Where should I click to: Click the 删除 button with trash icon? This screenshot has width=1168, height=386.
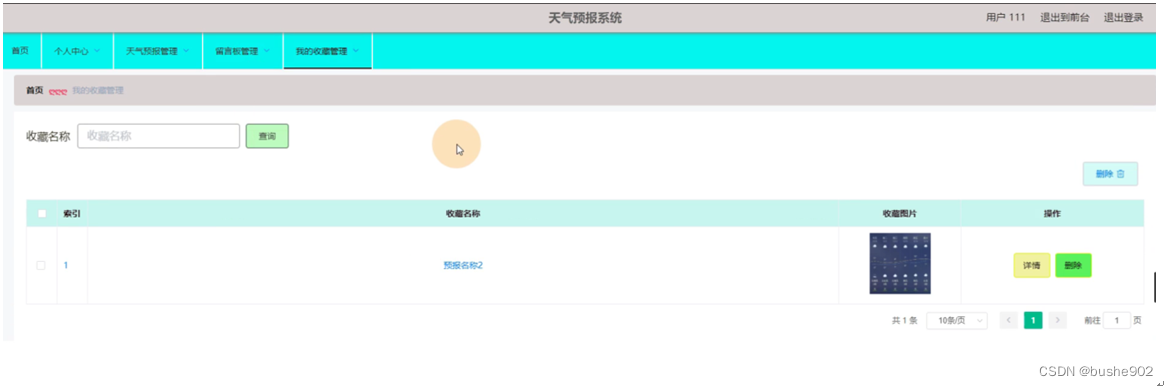[1110, 174]
